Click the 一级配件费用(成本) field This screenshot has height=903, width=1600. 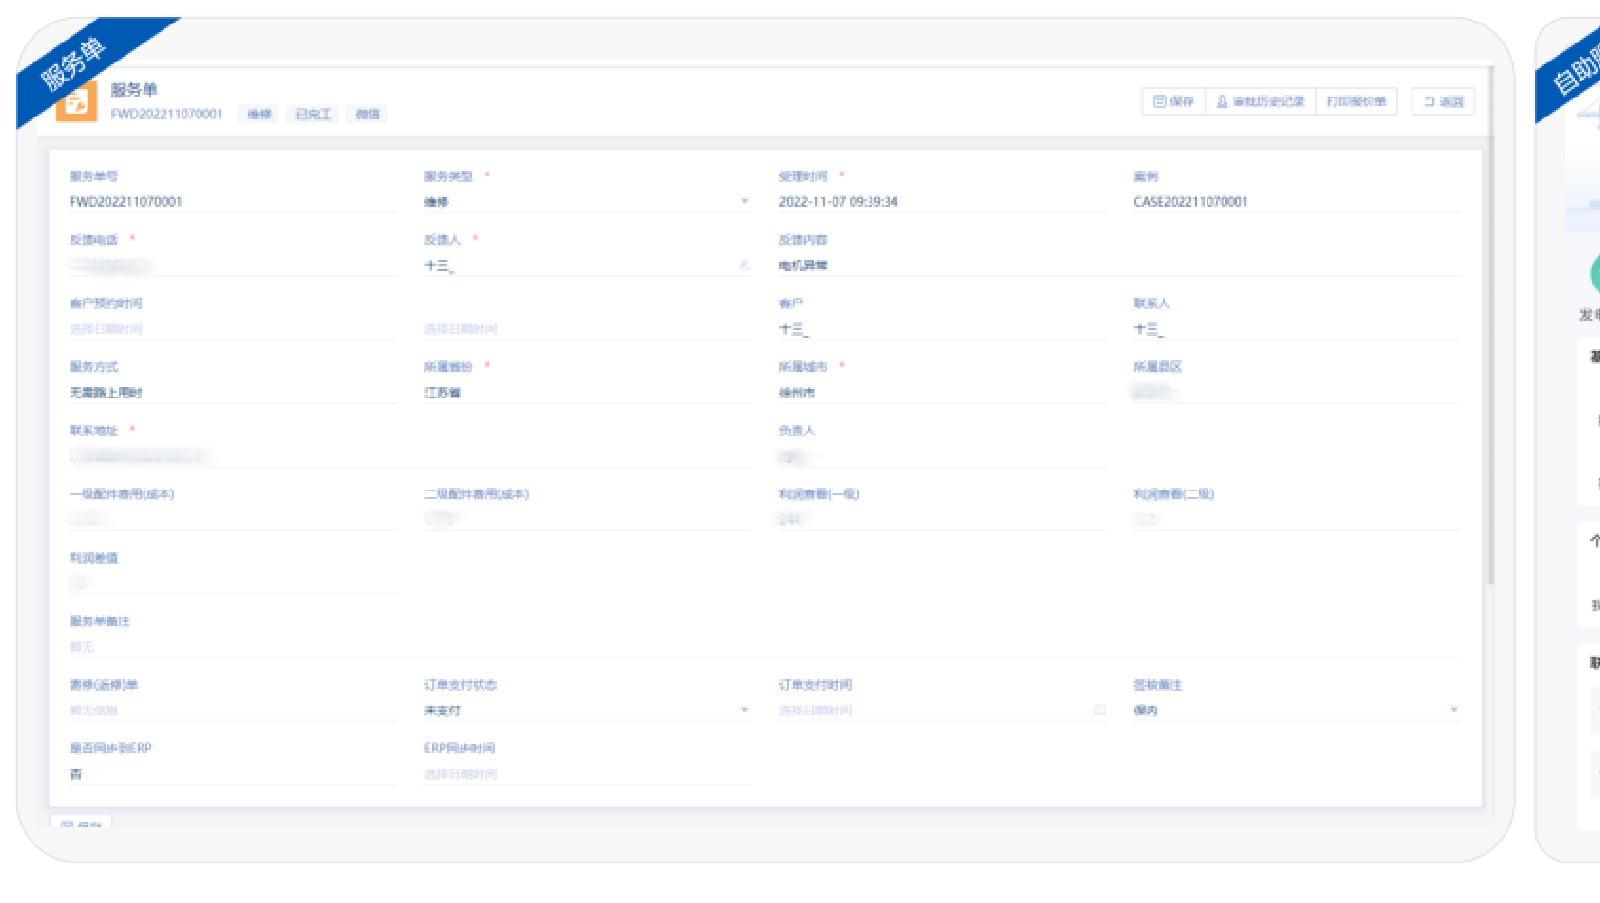[232, 519]
